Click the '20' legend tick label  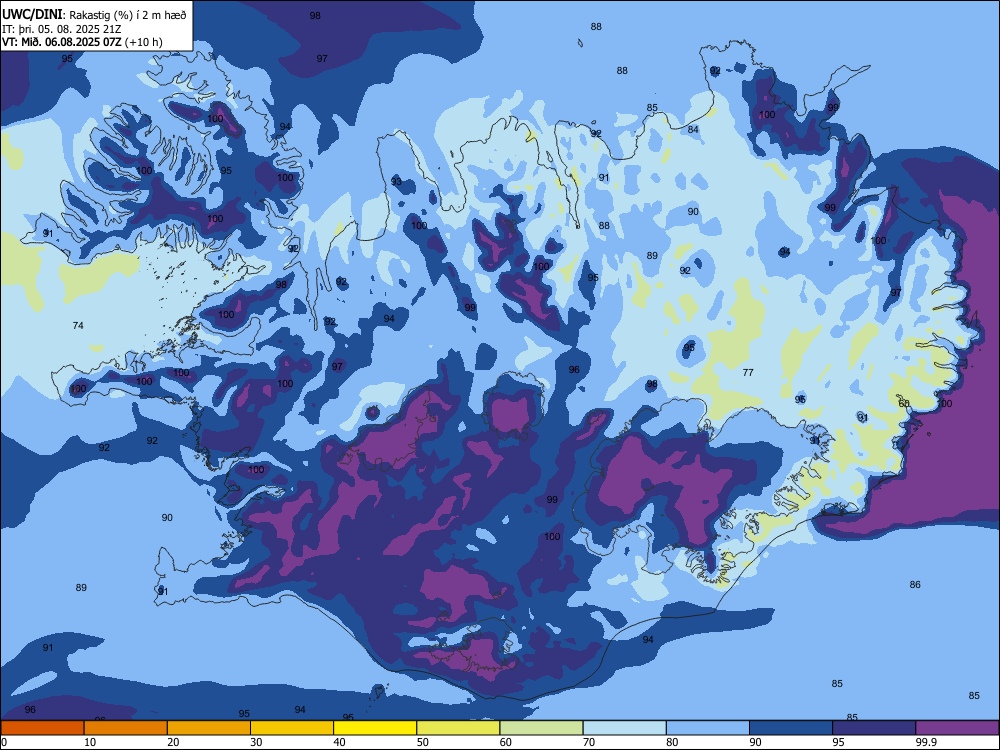point(173,742)
